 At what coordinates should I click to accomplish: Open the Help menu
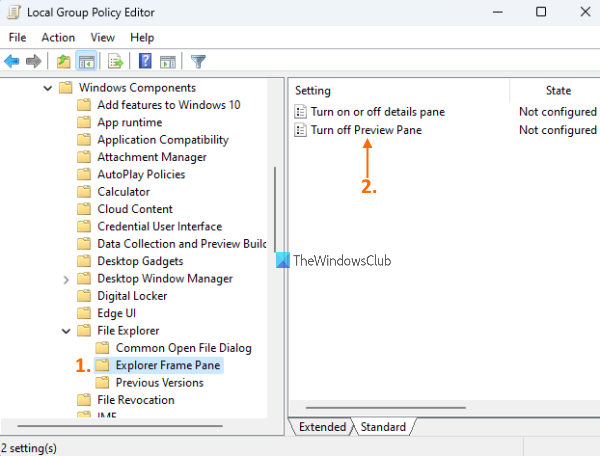pyautogui.click(x=142, y=37)
